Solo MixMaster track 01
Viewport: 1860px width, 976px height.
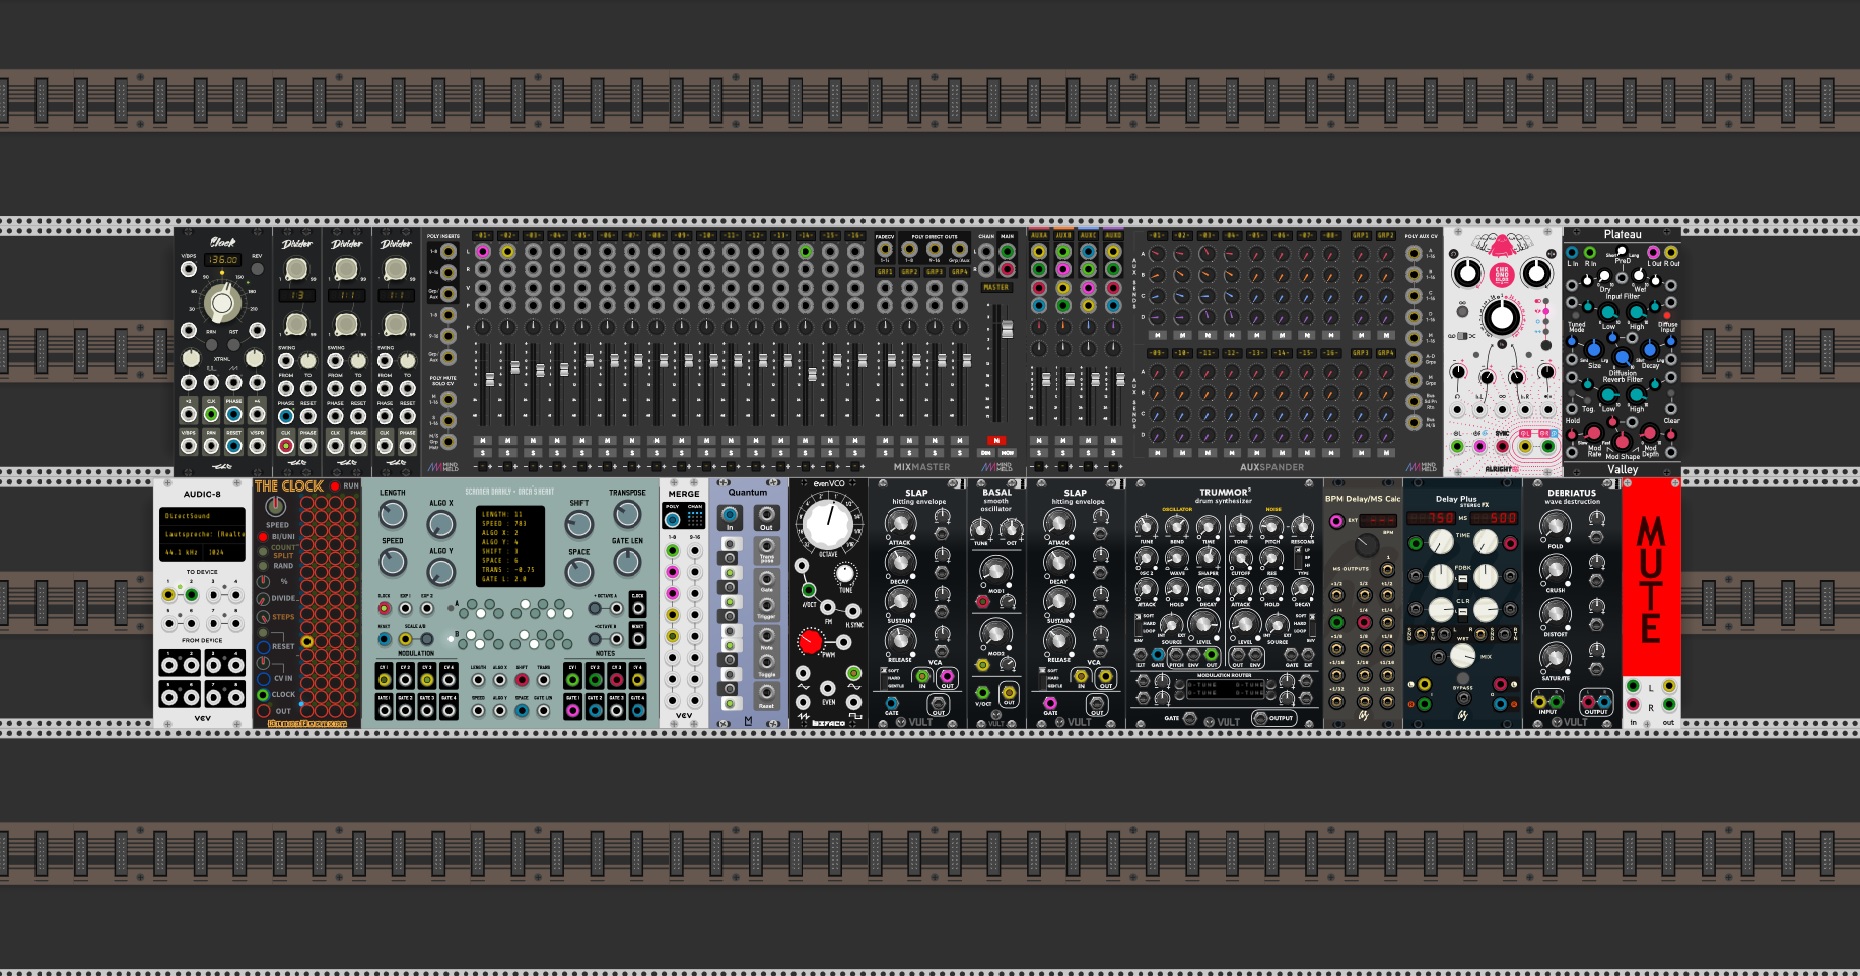pyautogui.click(x=483, y=453)
